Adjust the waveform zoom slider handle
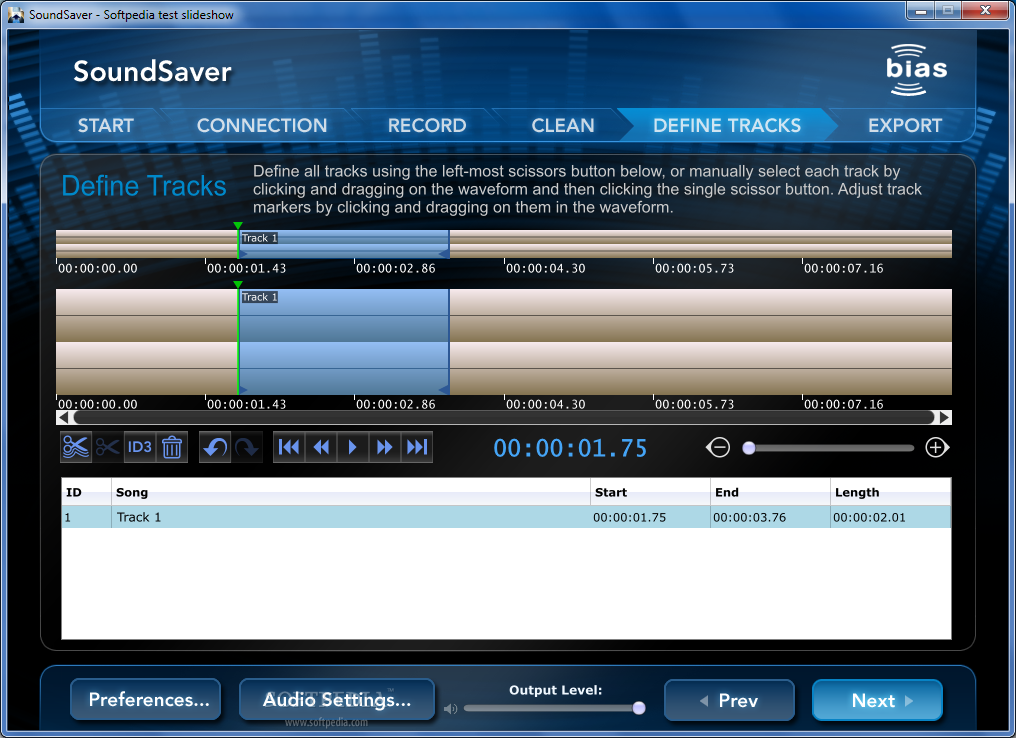The width and height of the screenshot is (1016, 738). click(748, 448)
